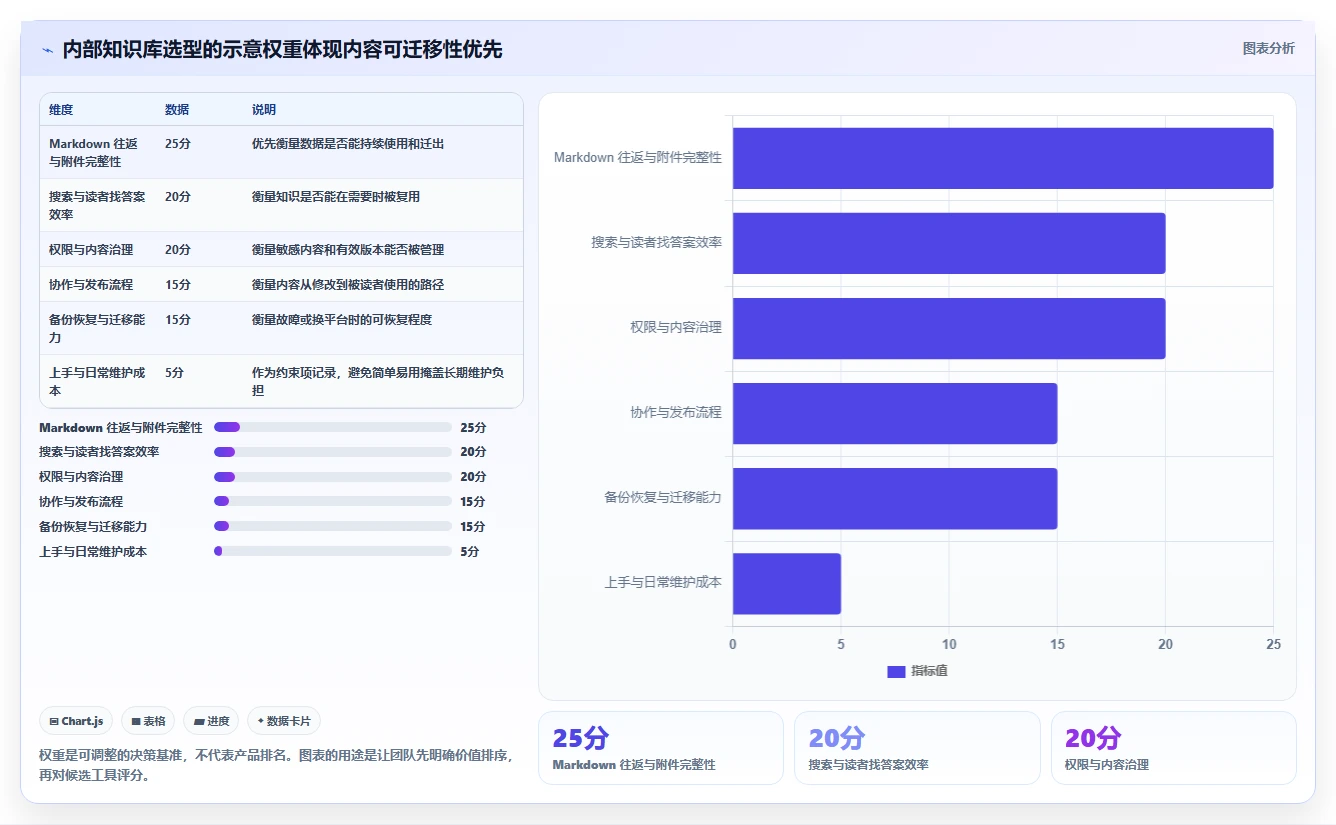Open the 20分 搜索与读者找答案效率 data card

coord(917,748)
